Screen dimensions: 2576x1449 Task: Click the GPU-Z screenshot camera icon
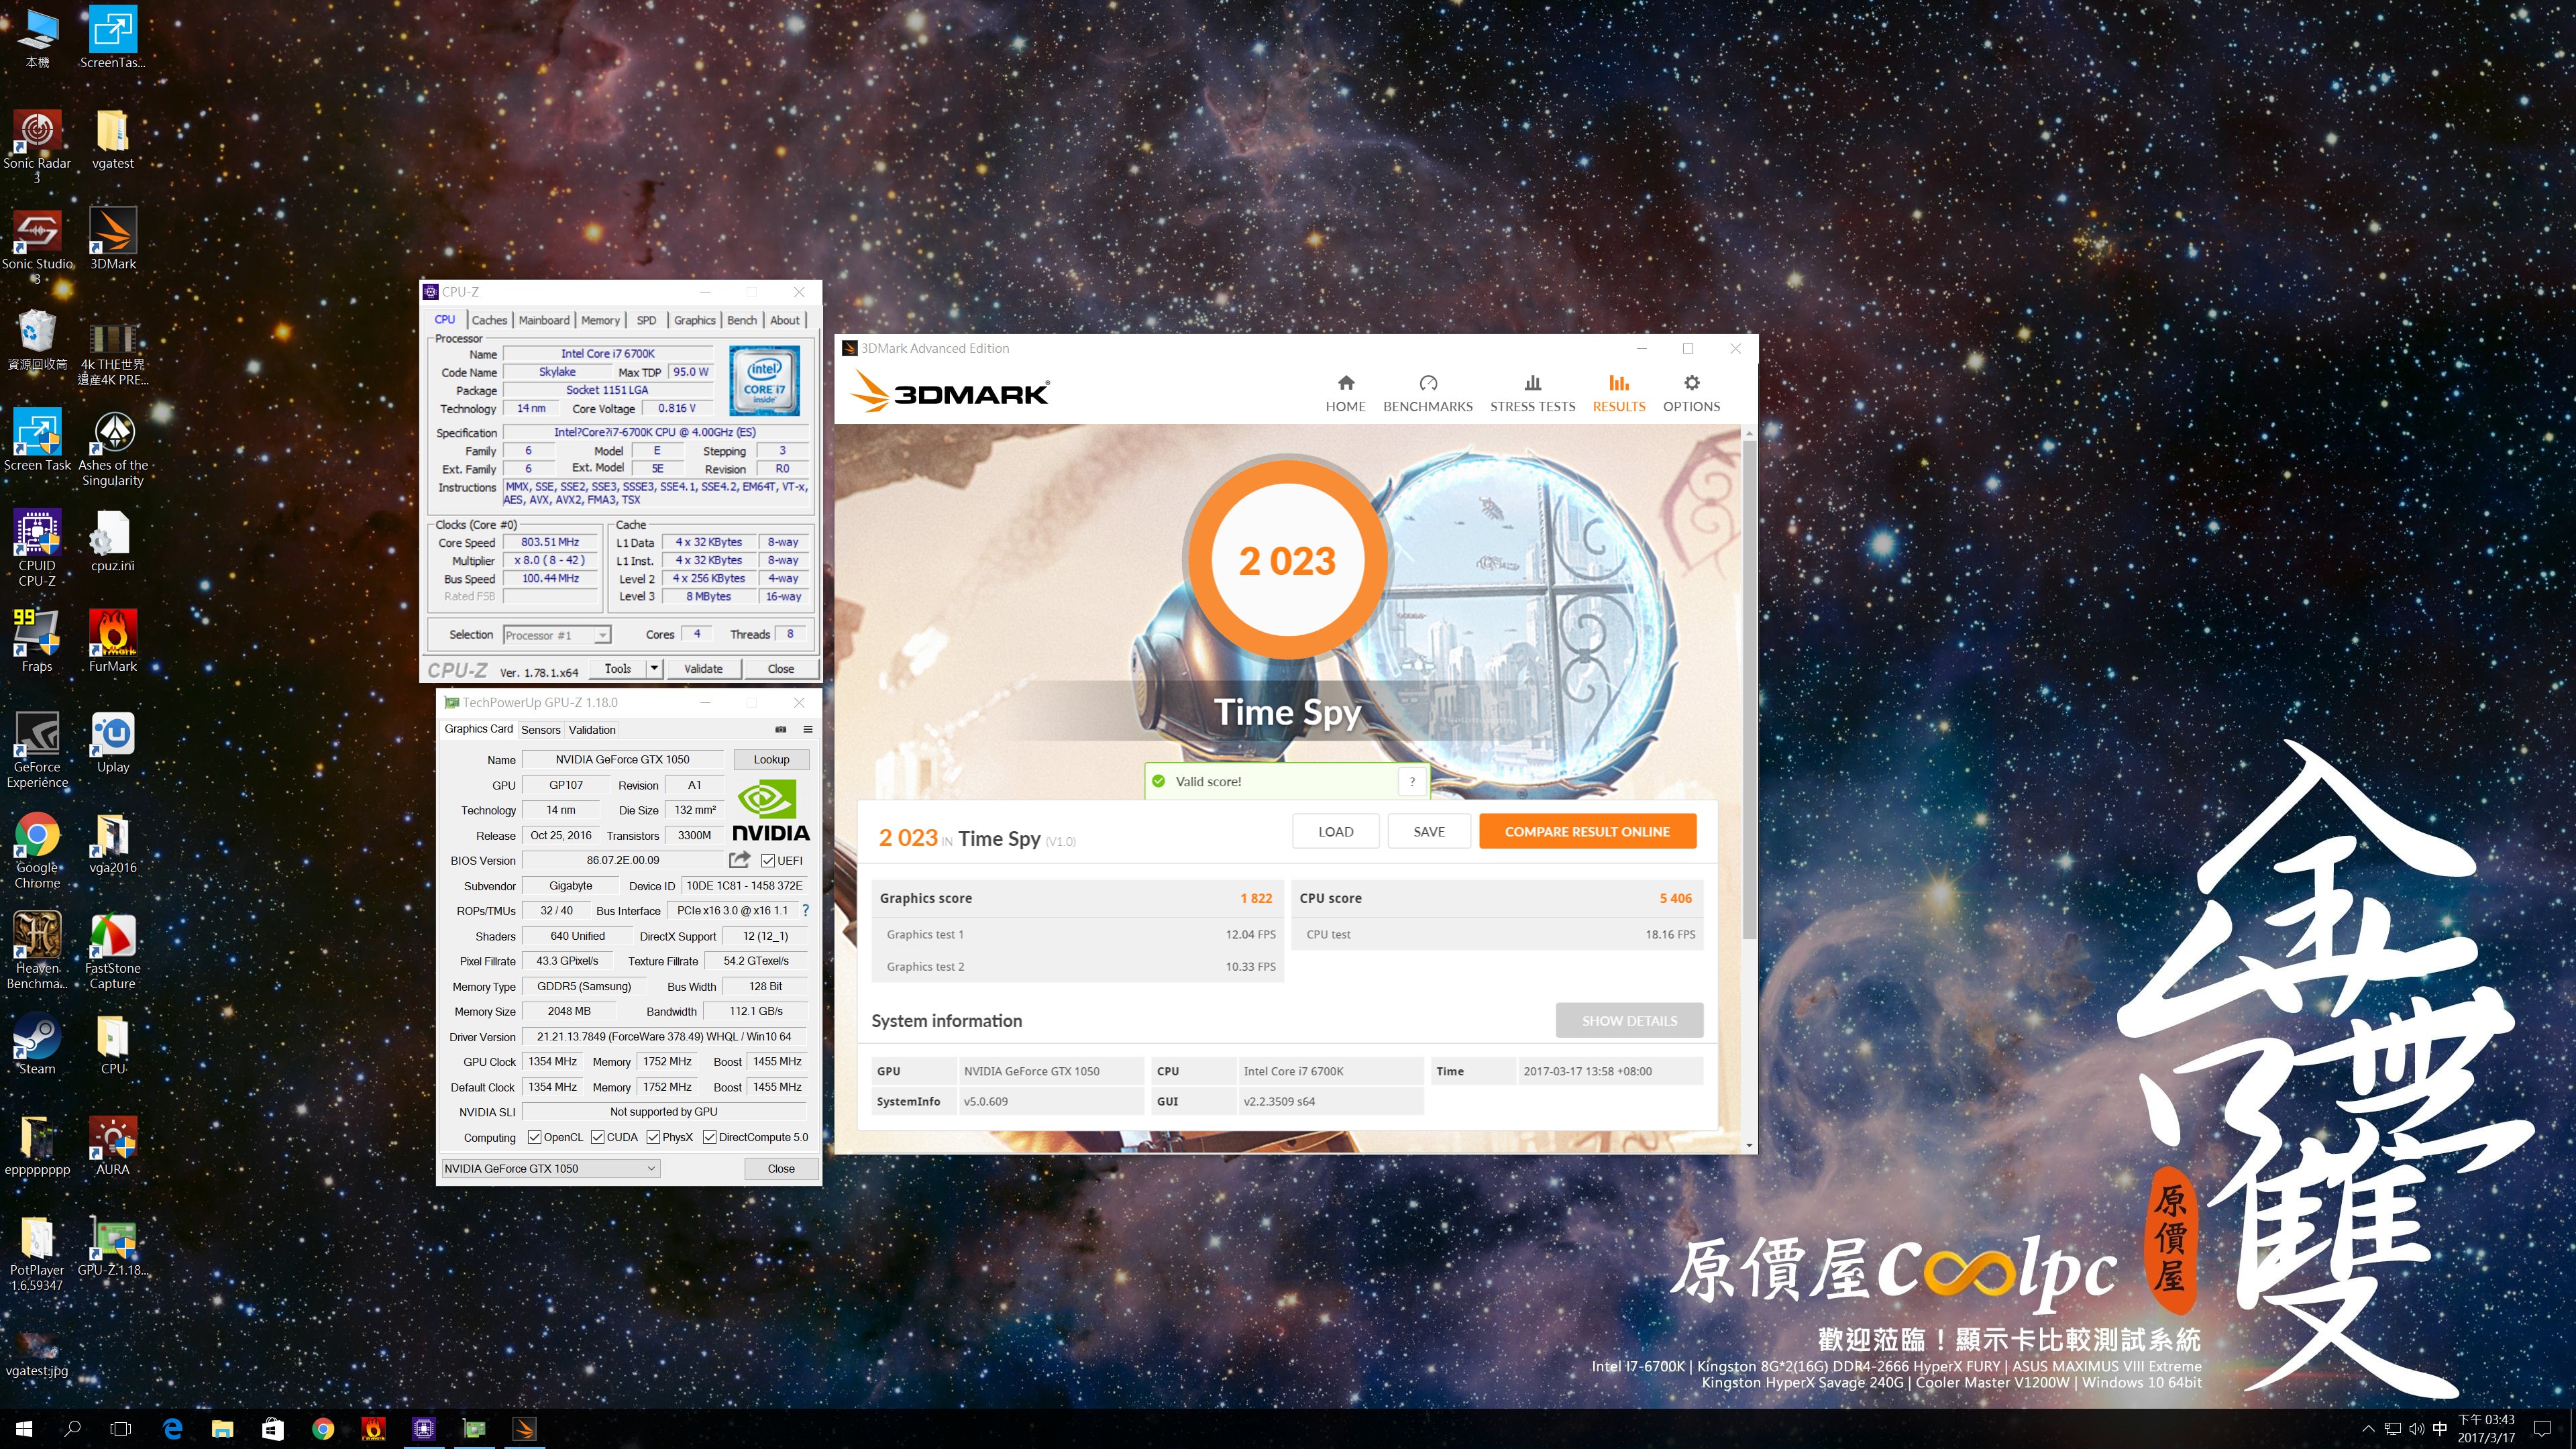(x=781, y=730)
